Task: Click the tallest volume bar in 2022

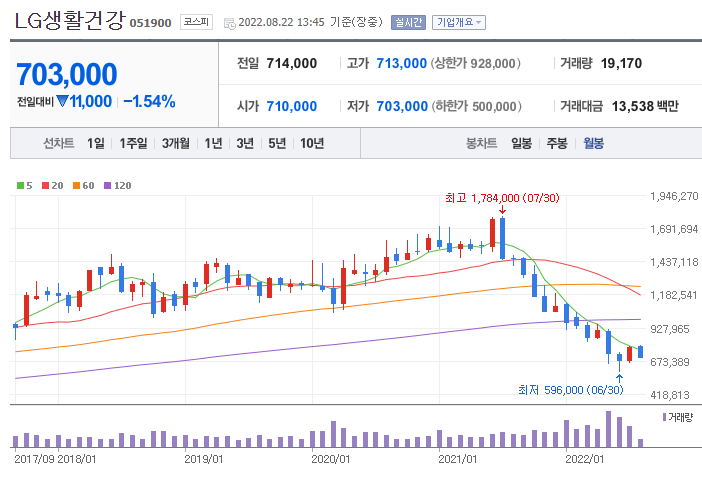Action: [608, 429]
